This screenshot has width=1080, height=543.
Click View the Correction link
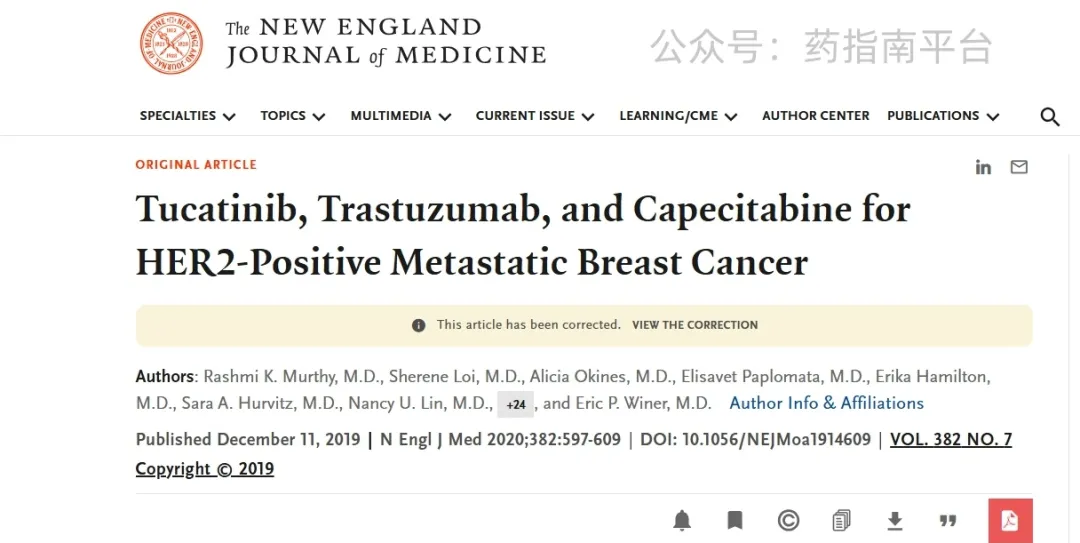695,325
